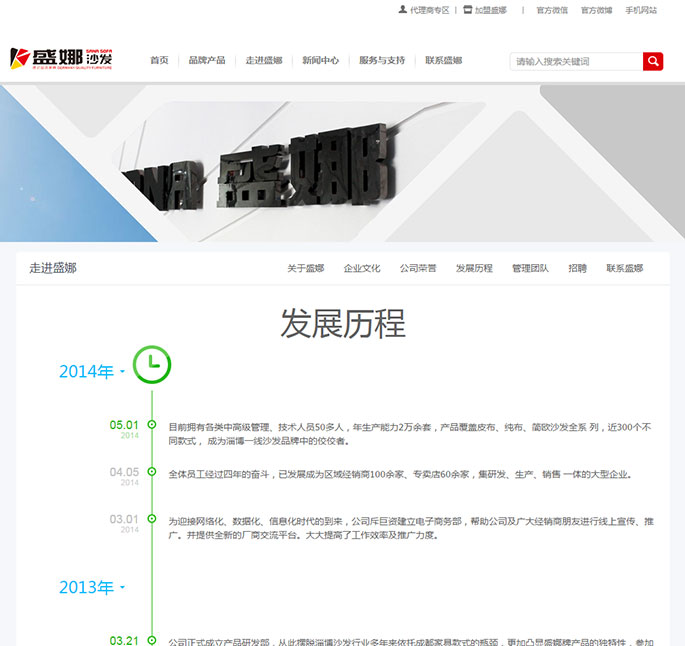The height and width of the screenshot is (646, 685).
Task: Open 品牌产品 in the main navigation
Action: click(x=207, y=60)
